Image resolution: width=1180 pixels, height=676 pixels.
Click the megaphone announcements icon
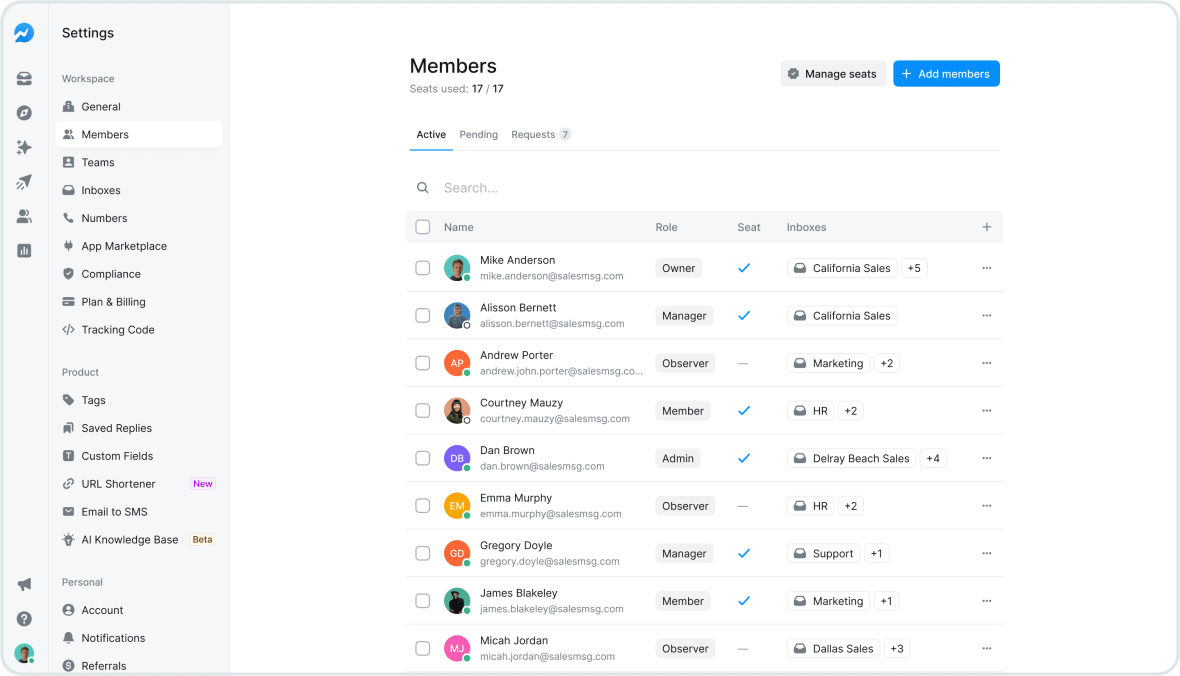coord(24,583)
